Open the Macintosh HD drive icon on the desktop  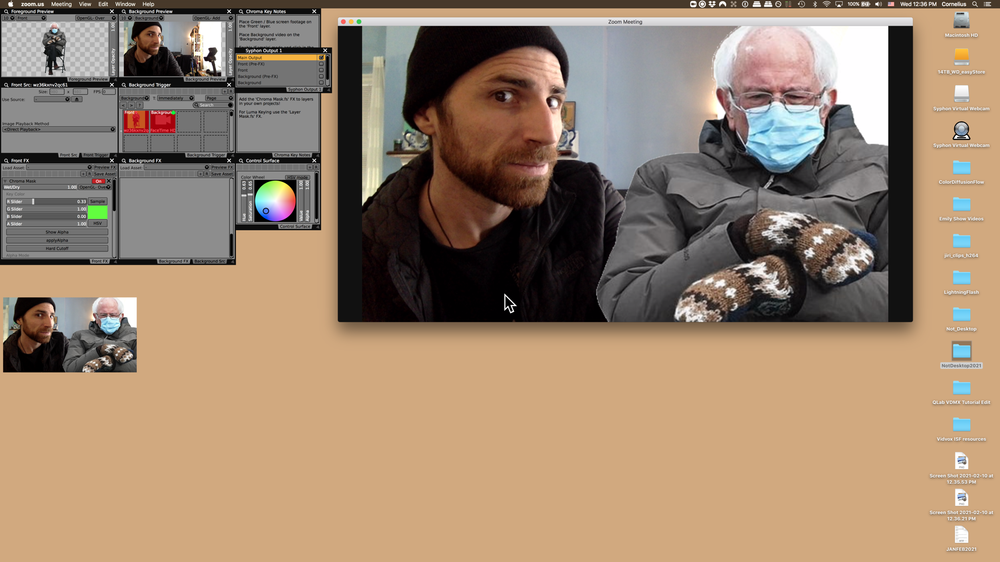(961, 20)
